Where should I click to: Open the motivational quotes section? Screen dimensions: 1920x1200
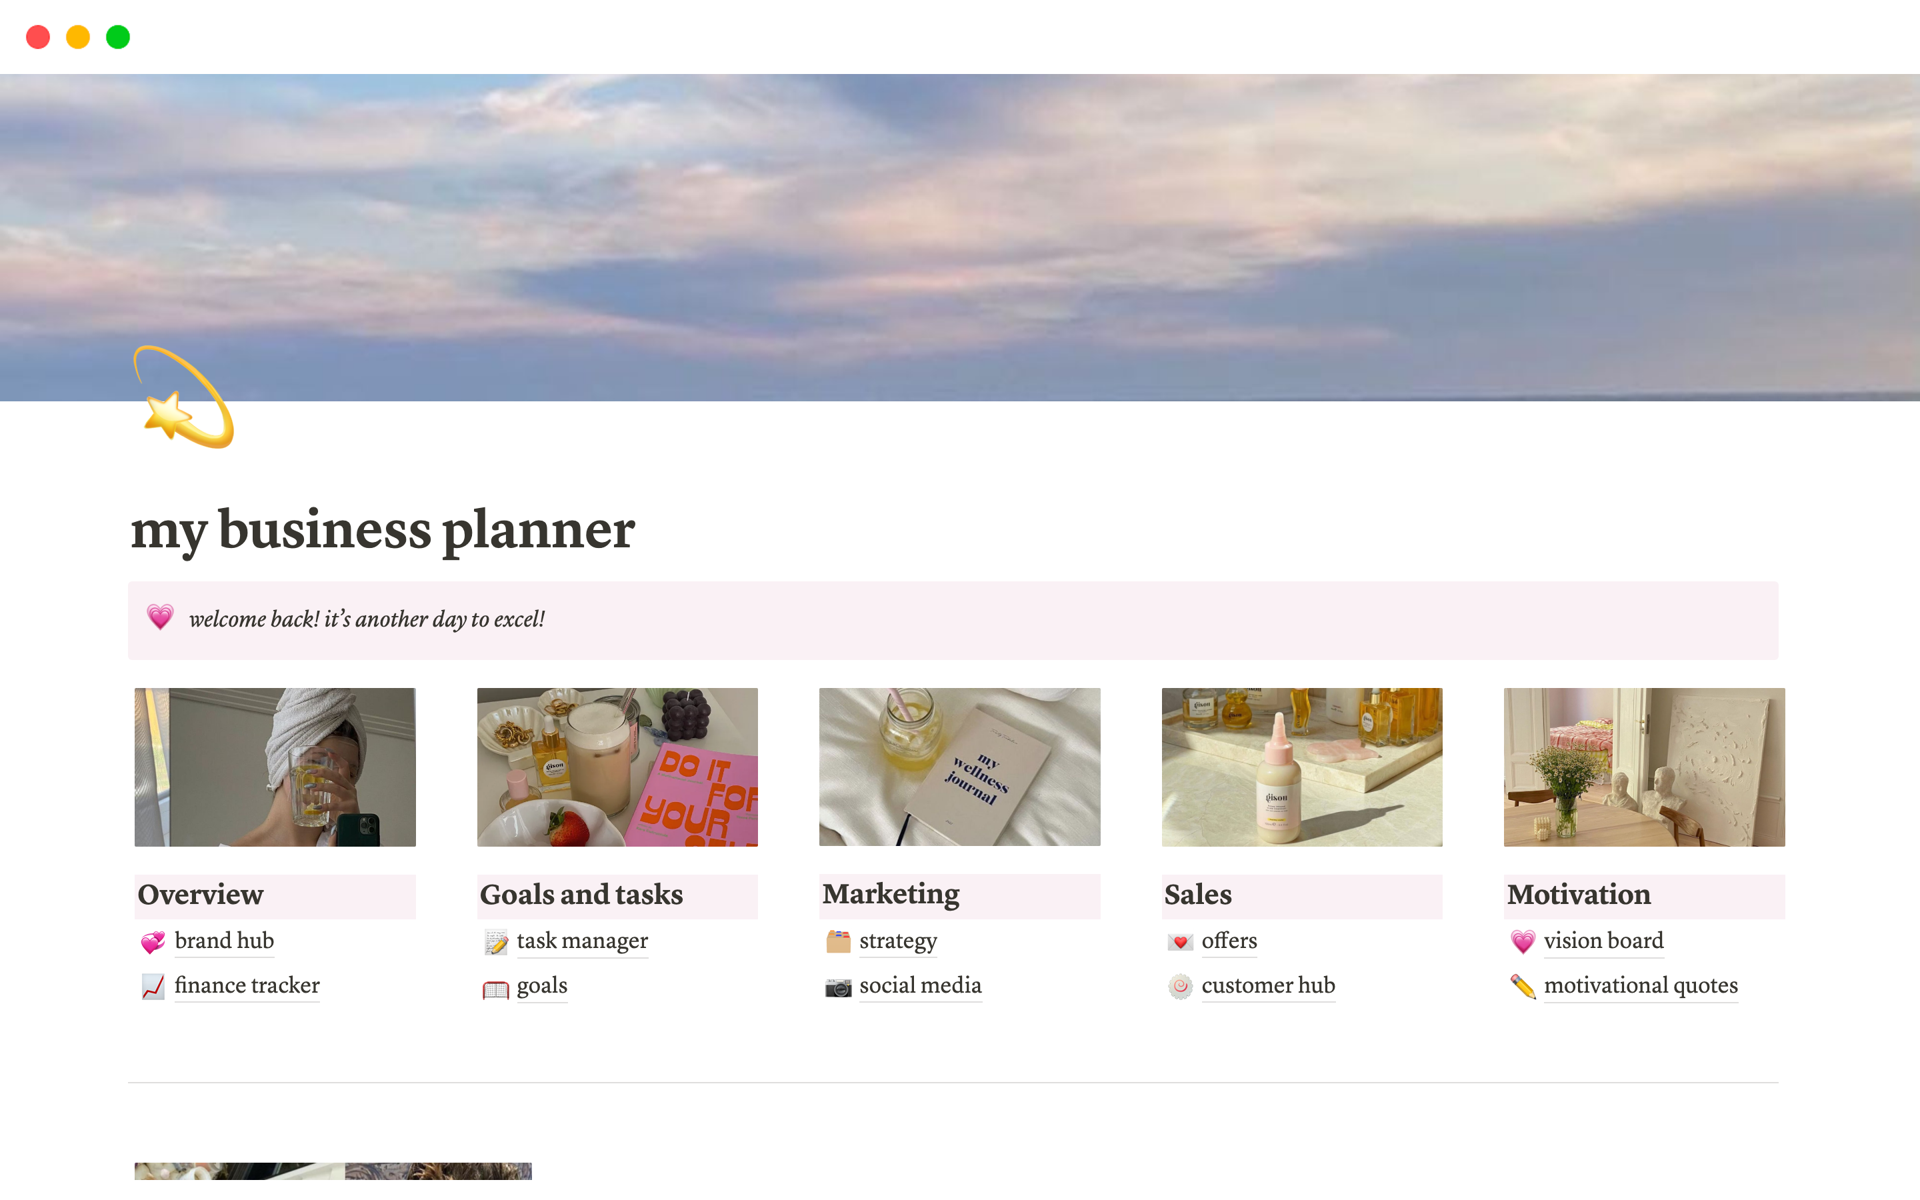1641,984
